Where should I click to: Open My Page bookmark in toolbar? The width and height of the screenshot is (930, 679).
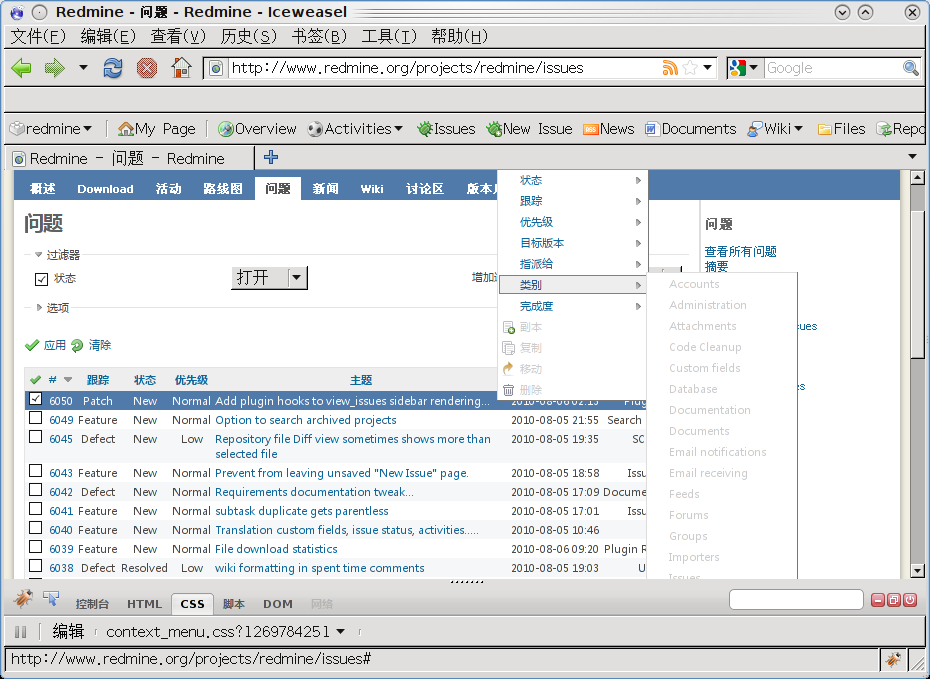[157, 129]
